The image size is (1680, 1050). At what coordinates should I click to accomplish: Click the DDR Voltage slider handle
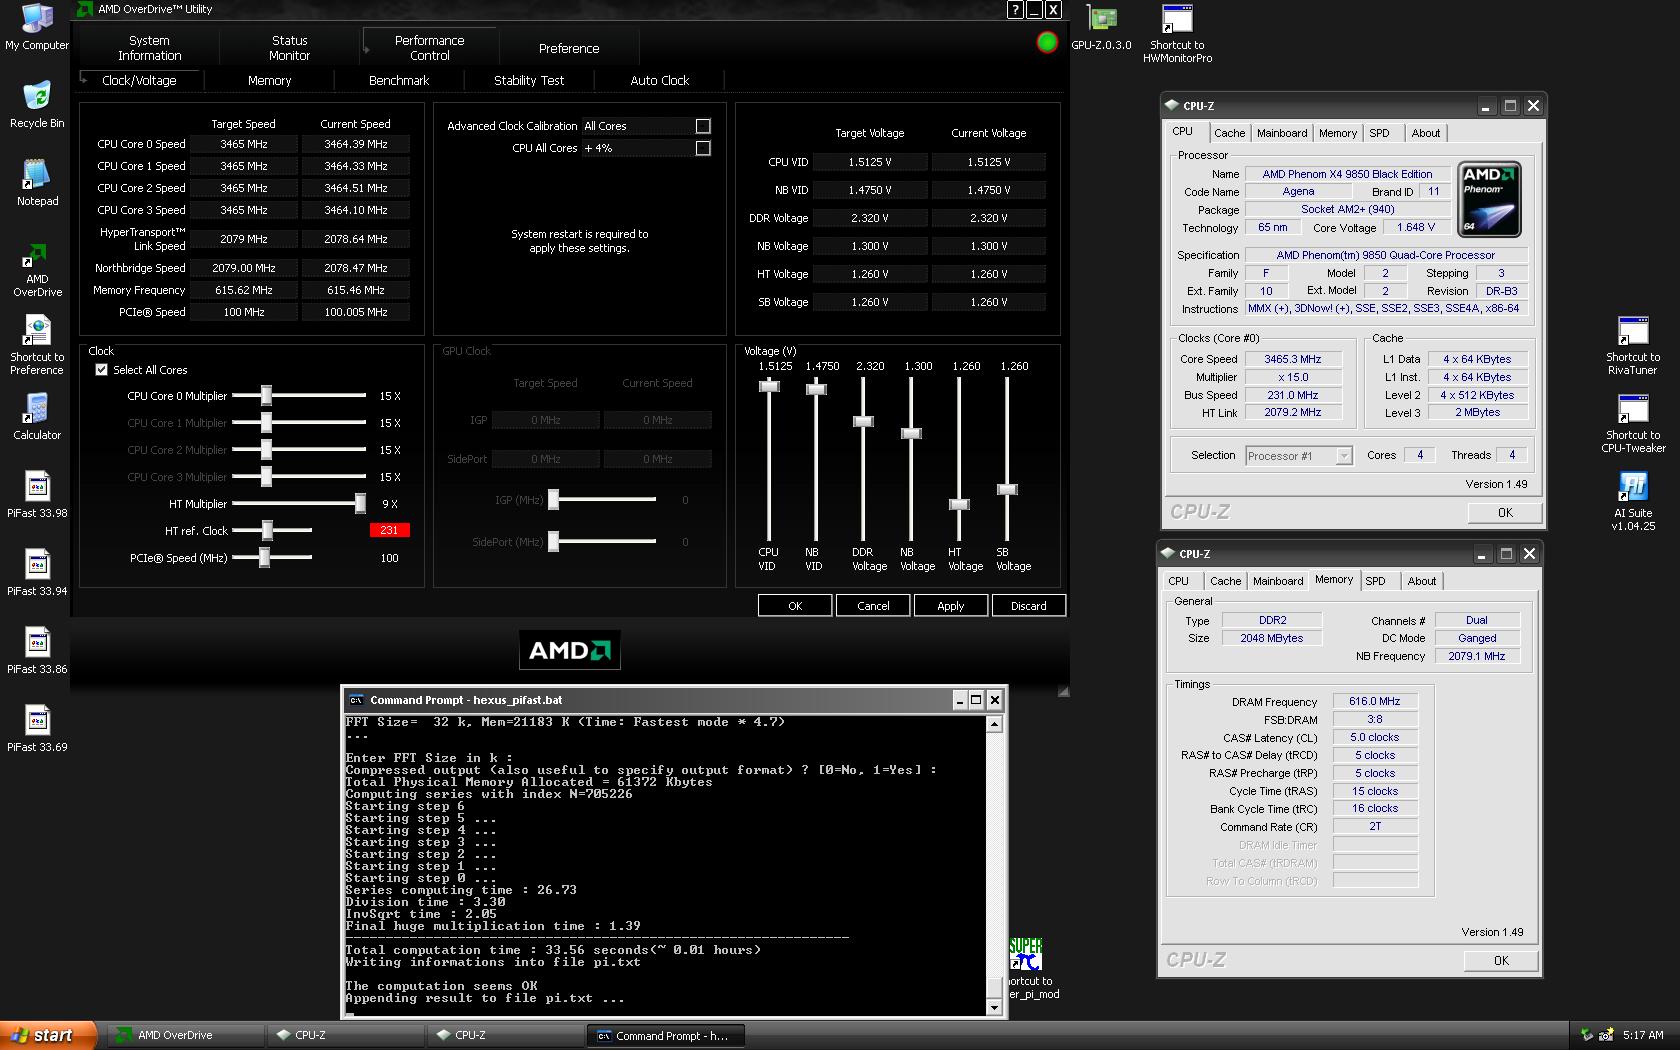[863, 421]
